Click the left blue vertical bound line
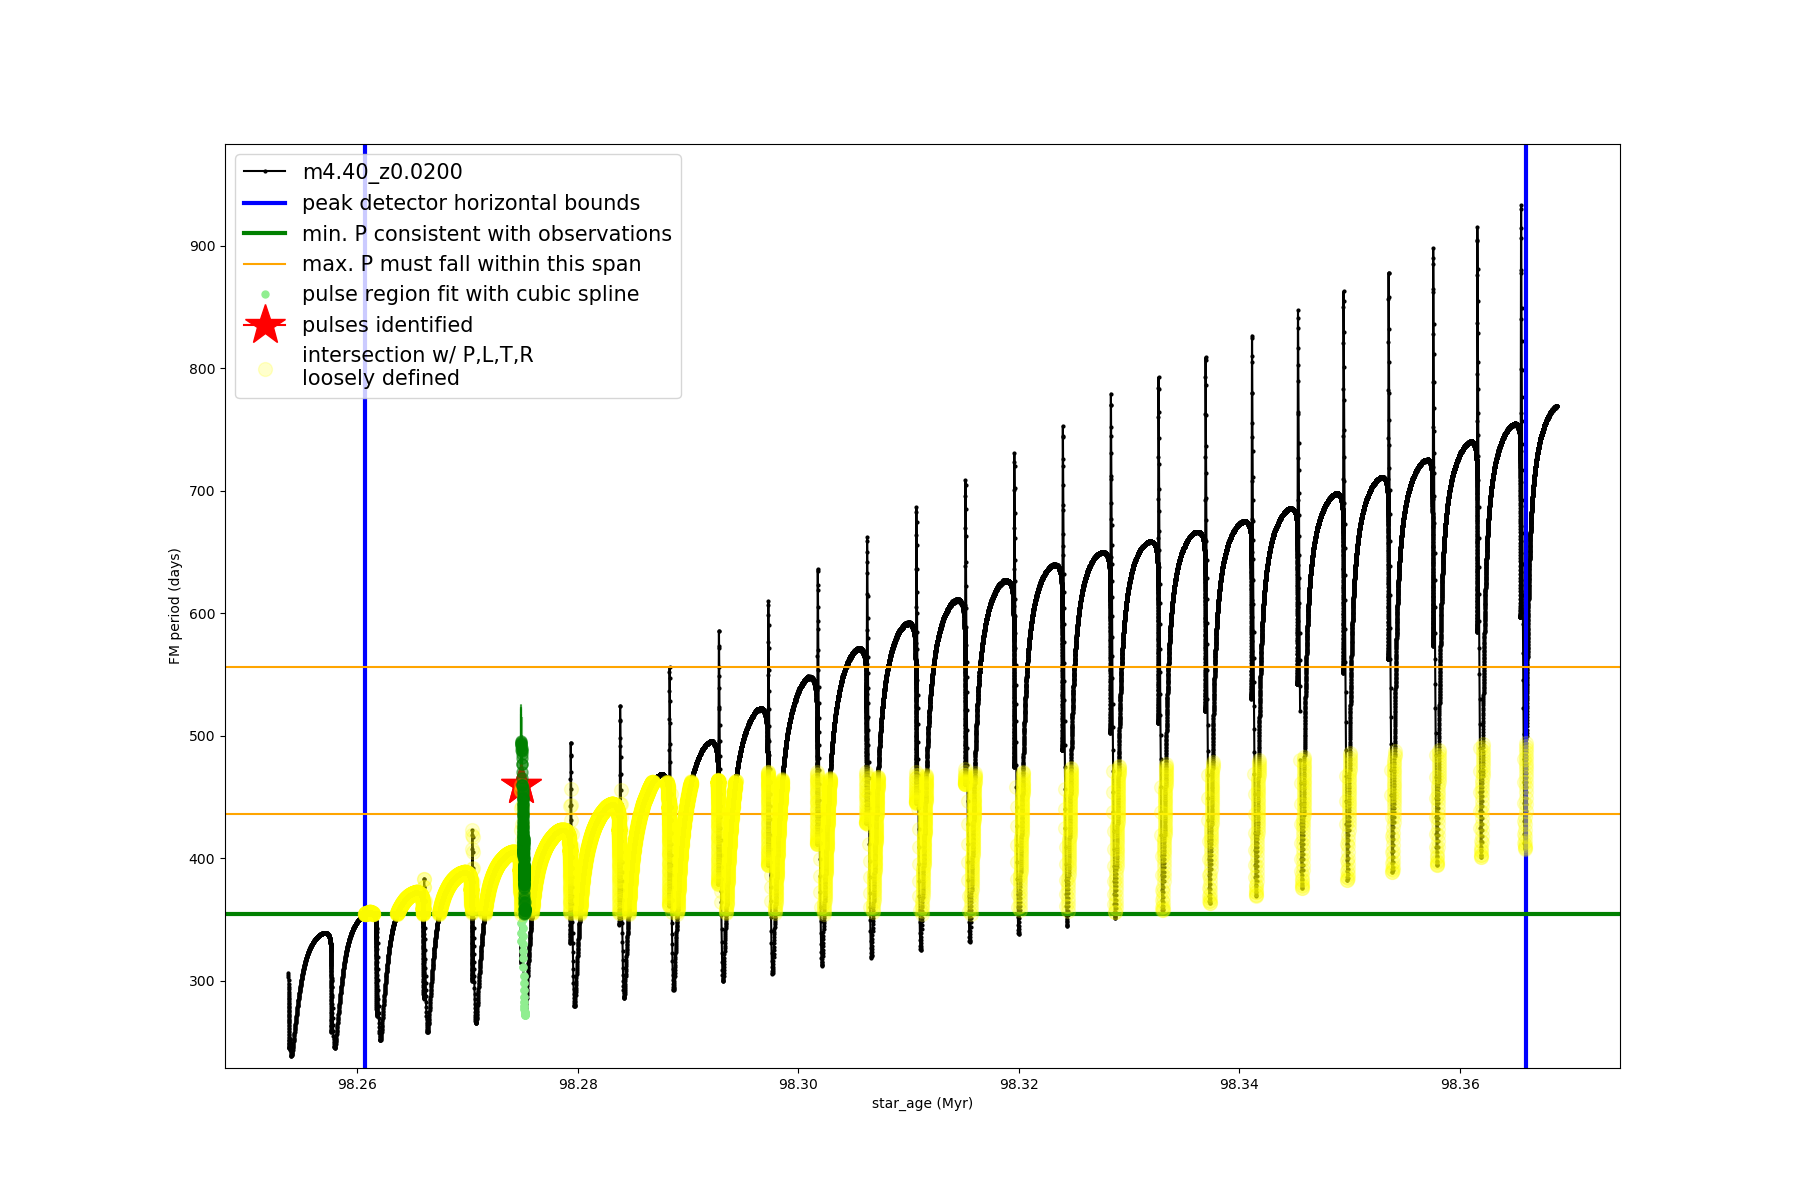Screen dimensions: 1800x1200 click(x=365, y=600)
